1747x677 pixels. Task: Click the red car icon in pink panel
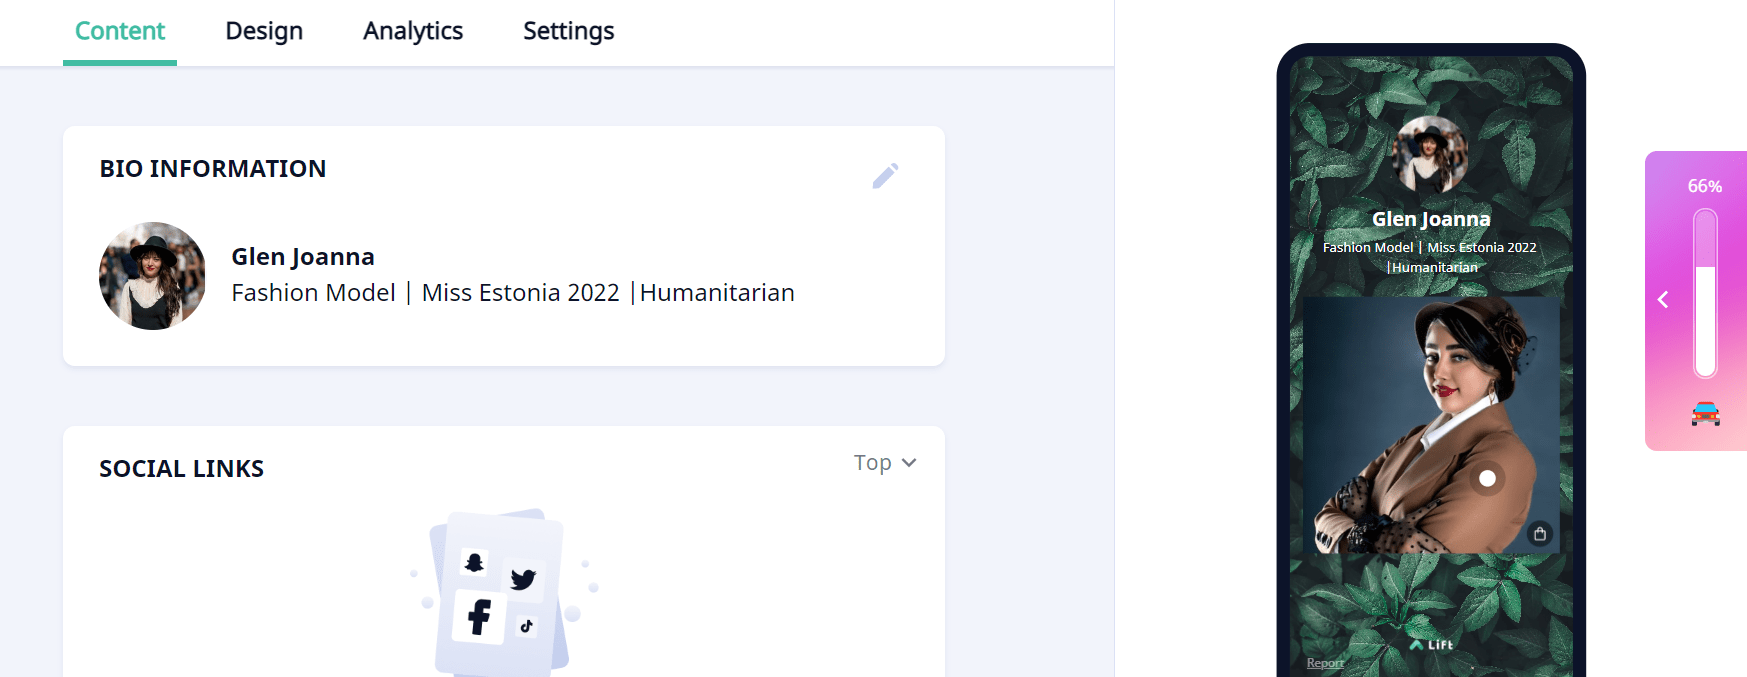click(1706, 413)
